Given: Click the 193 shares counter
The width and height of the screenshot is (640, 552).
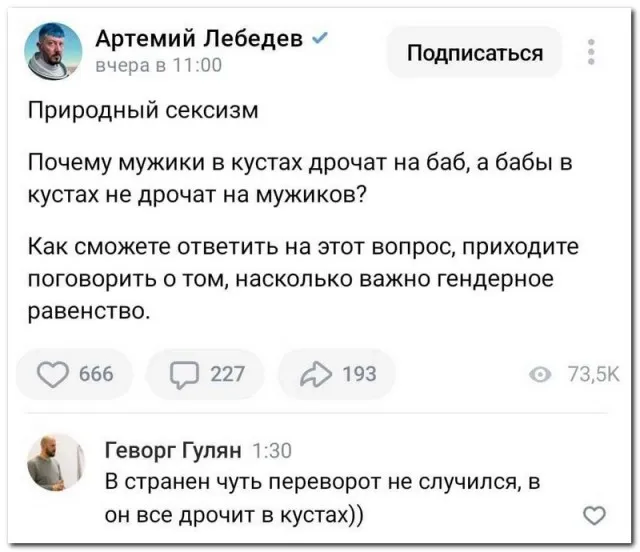Looking at the screenshot, I should pyautogui.click(x=359, y=374).
